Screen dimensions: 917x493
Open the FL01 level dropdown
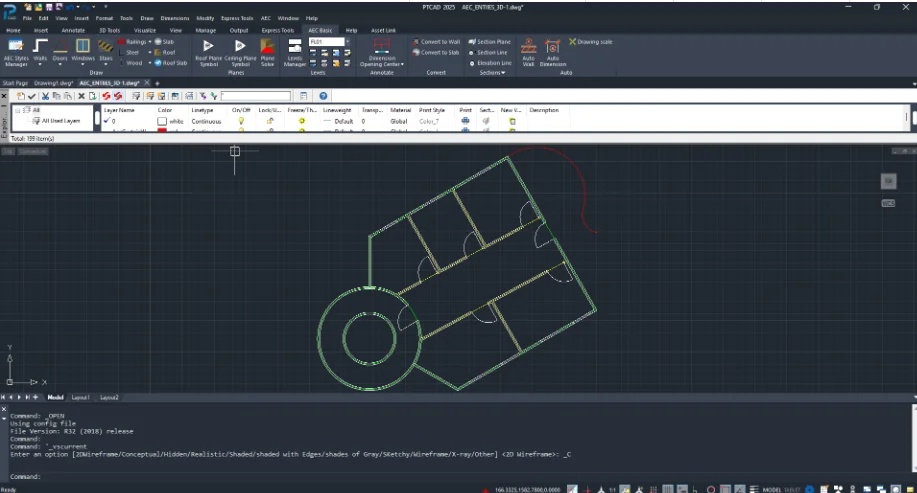tap(347, 42)
